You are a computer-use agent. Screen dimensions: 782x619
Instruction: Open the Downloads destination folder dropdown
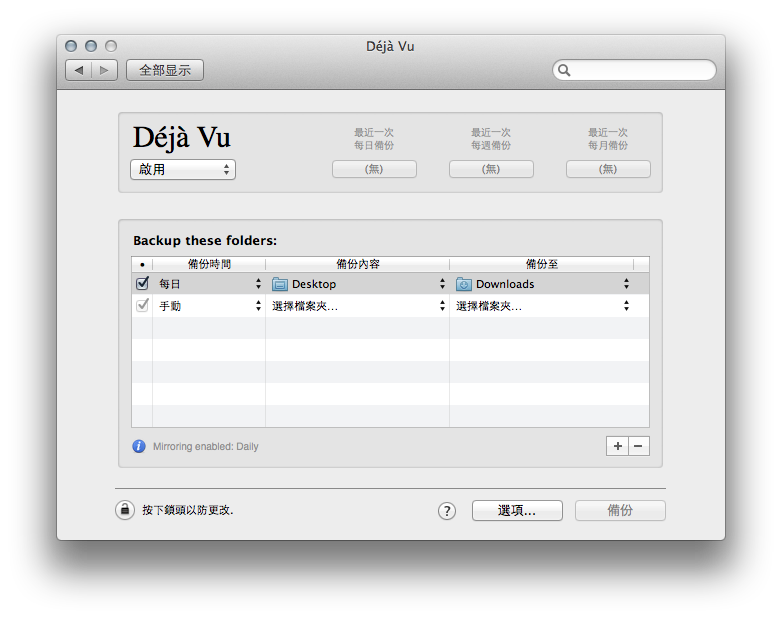[x=543, y=284]
